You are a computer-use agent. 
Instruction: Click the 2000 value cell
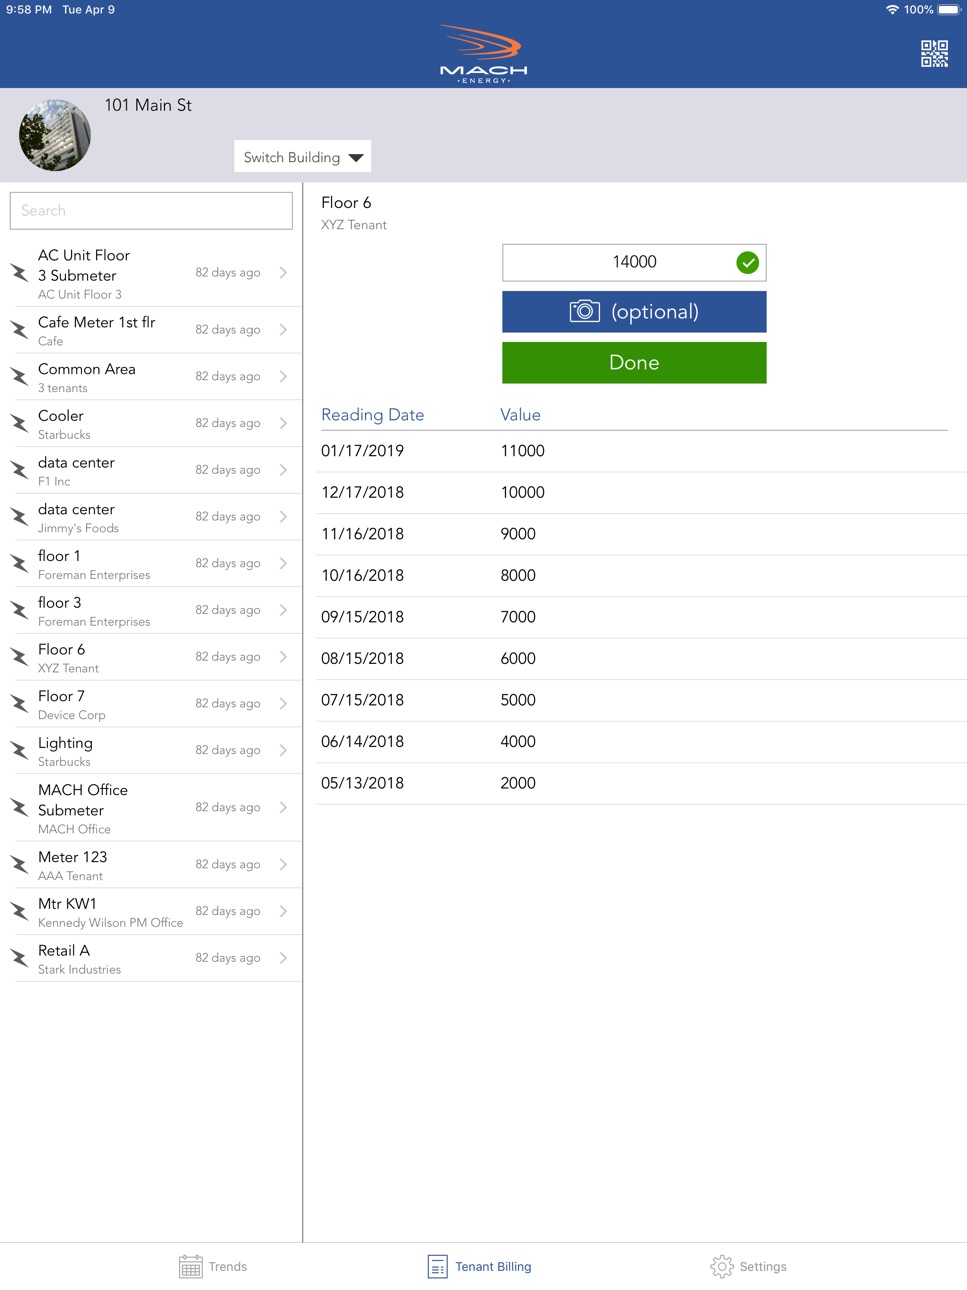click(x=518, y=783)
